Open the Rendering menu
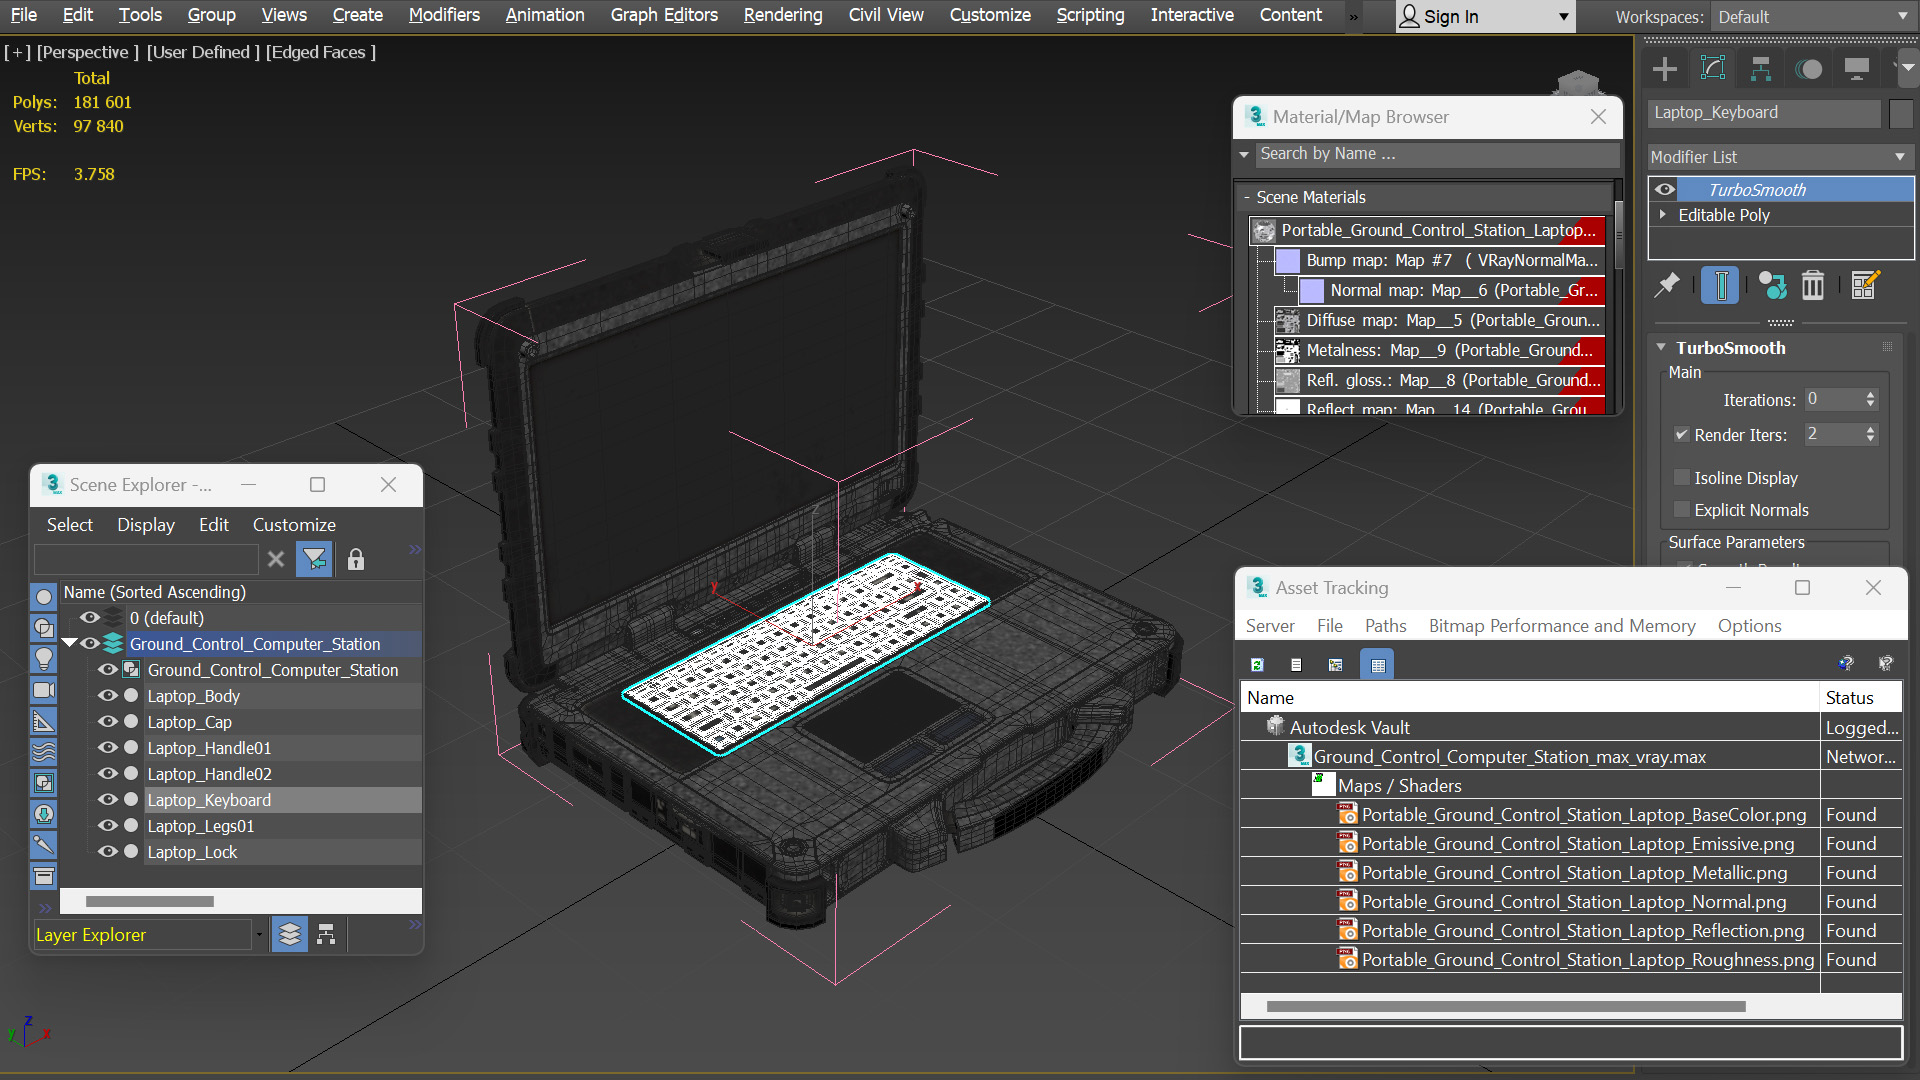Screen dimensions: 1920x1080 point(783,15)
